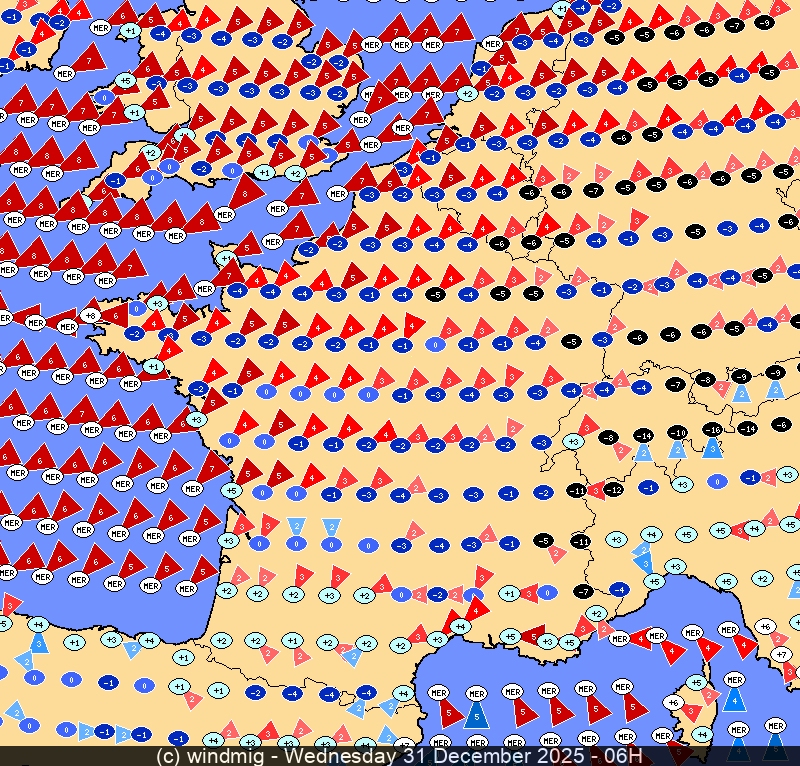
Task: Select the -11 marker left of -12
Action: [576, 491]
